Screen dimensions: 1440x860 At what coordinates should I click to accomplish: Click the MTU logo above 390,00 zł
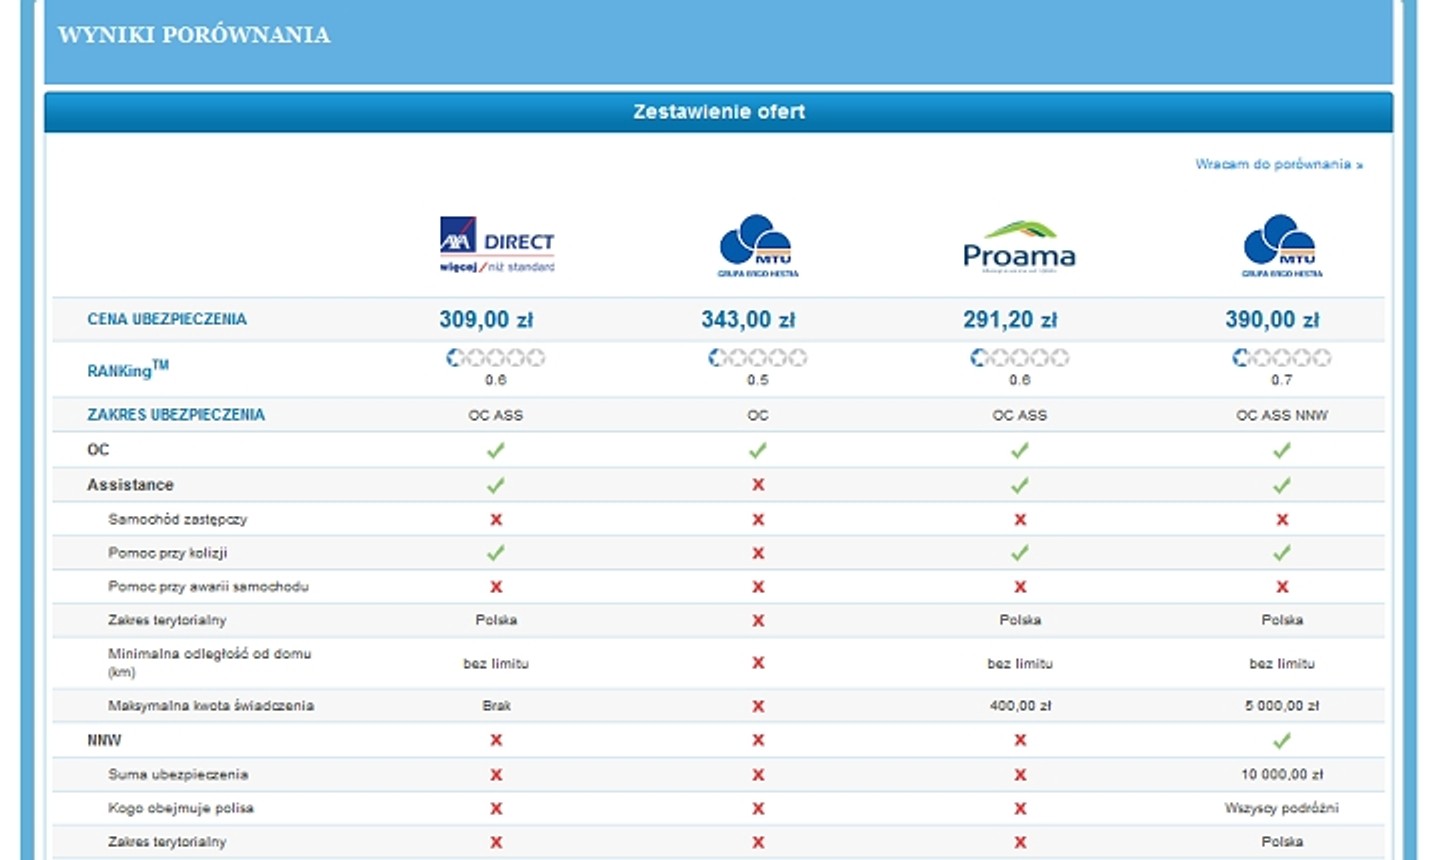click(x=1282, y=245)
